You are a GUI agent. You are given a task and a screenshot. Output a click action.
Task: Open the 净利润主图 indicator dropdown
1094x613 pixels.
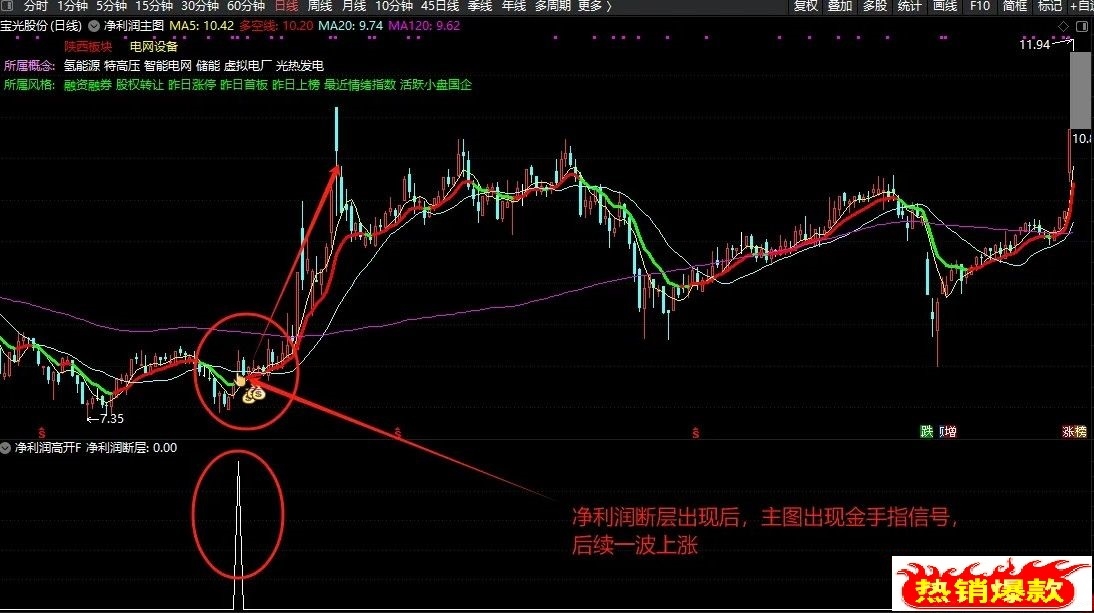tap(93, 26)
